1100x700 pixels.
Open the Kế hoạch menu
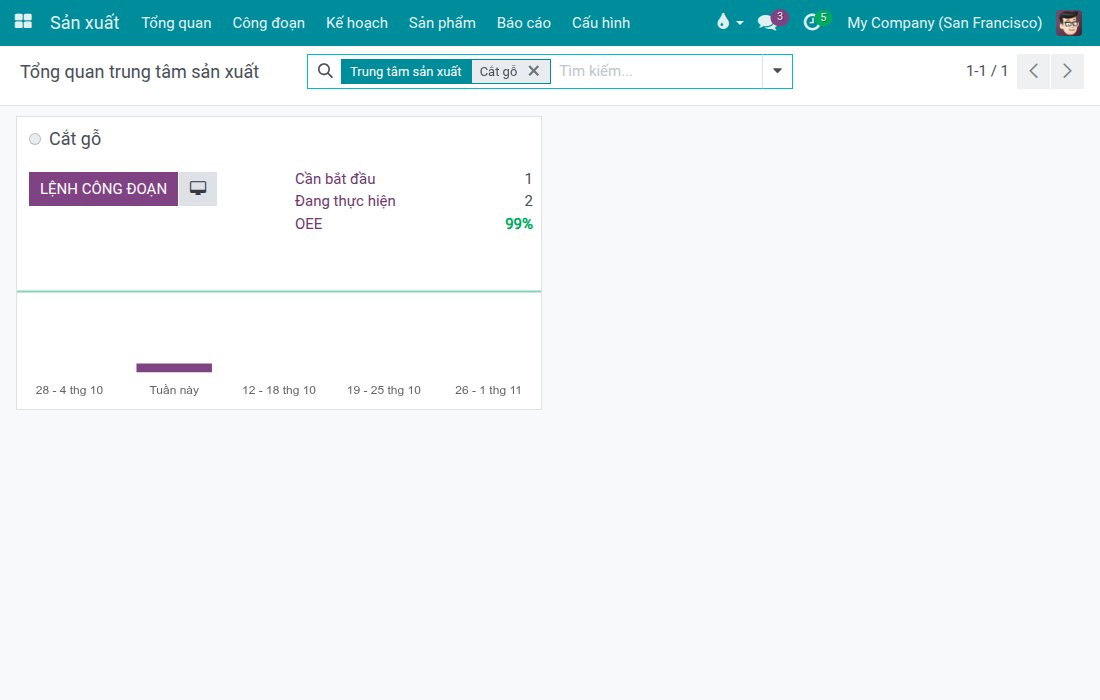356,22
